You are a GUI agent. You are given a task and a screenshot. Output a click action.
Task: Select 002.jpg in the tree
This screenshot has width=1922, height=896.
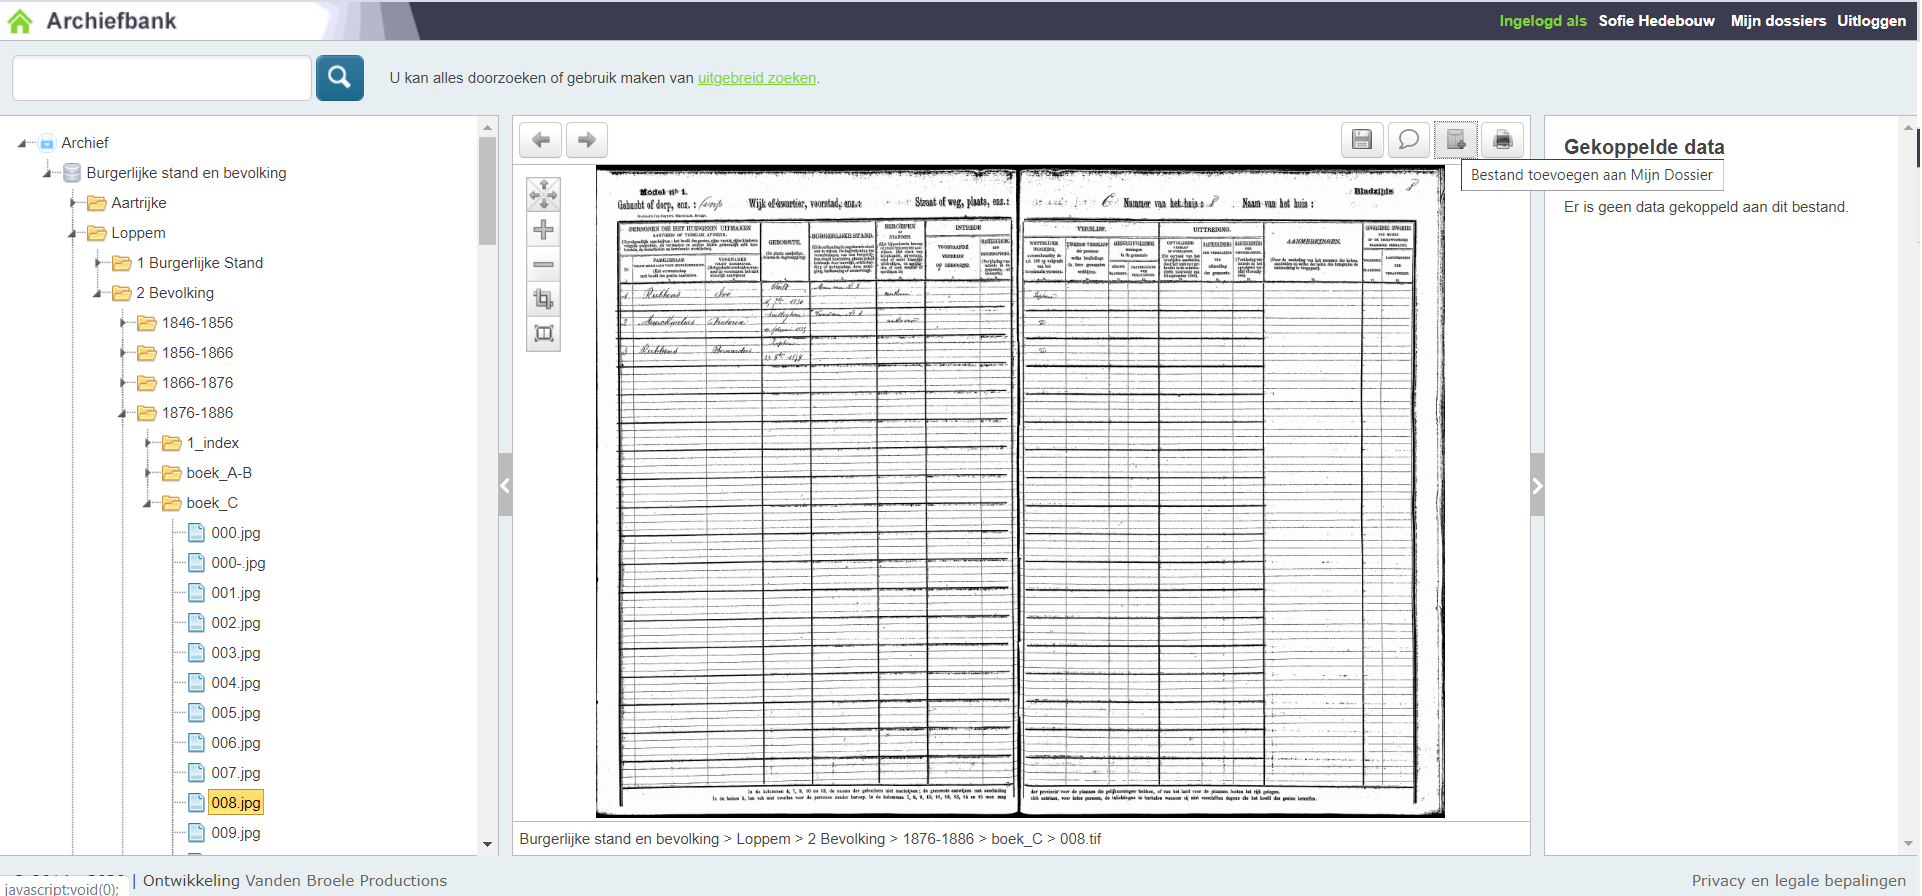pyautogui.click(x=236, y=623)
